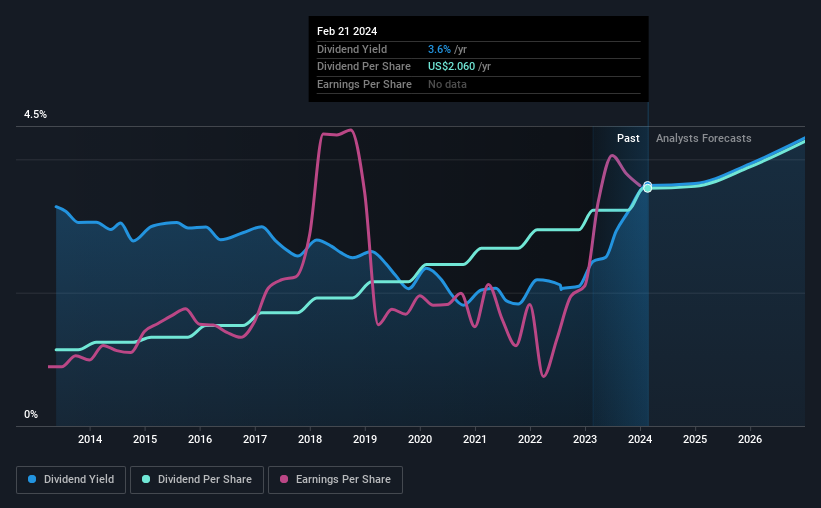Click the 2014 x-axis year label
Screen dimensions: 821x508
[x=90, y=439]
